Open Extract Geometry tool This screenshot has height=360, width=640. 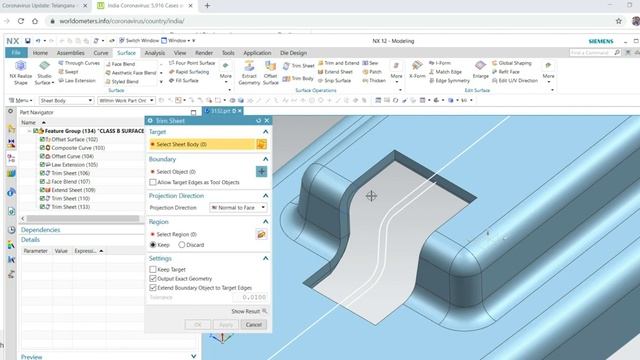249,73
